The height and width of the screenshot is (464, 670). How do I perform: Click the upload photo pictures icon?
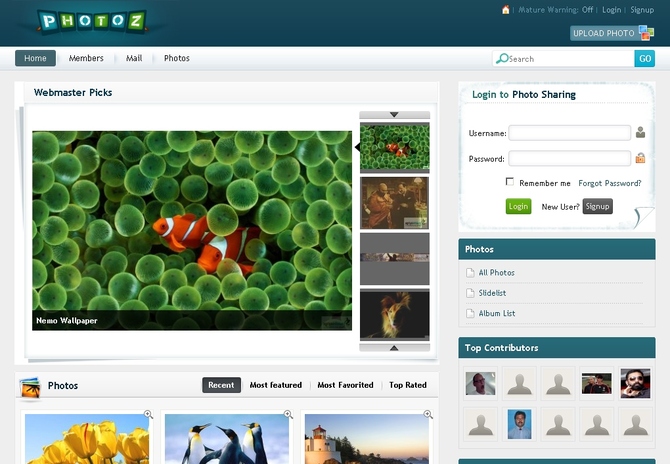646,33
